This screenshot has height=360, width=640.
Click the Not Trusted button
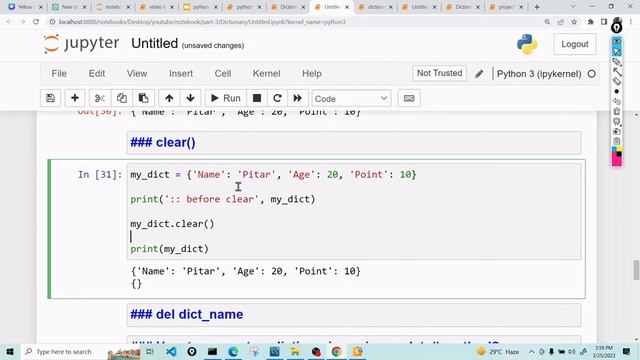coord(439,73)
